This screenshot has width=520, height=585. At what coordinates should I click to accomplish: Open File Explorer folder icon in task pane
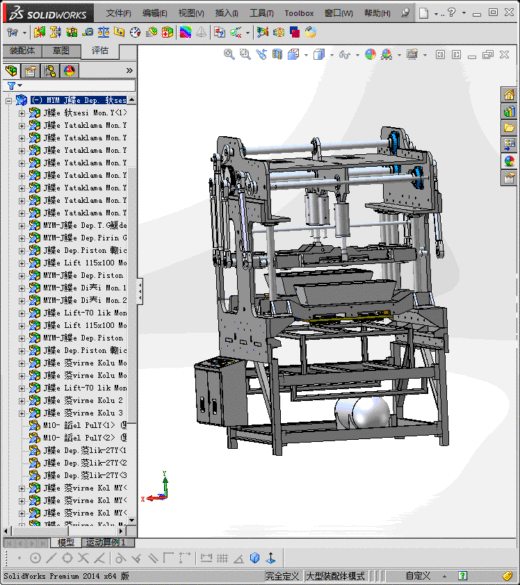(509, 128)
